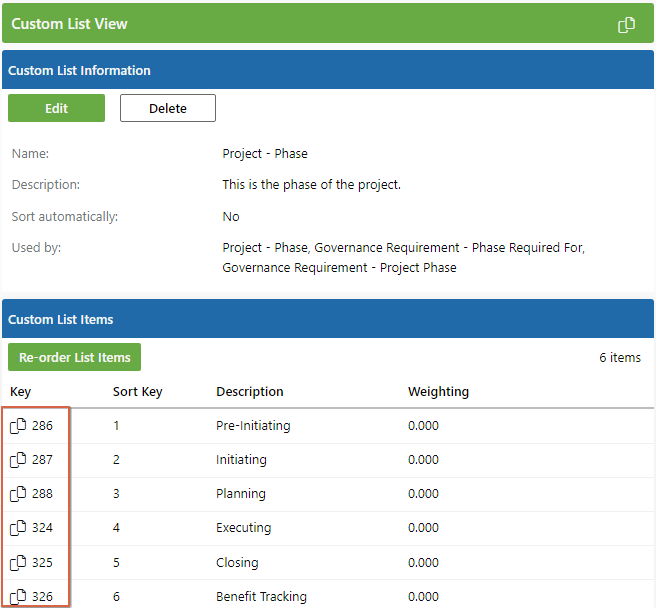Click the weighting 0.000 in Closing row
656x608 pixels.
tap(423, 563)
